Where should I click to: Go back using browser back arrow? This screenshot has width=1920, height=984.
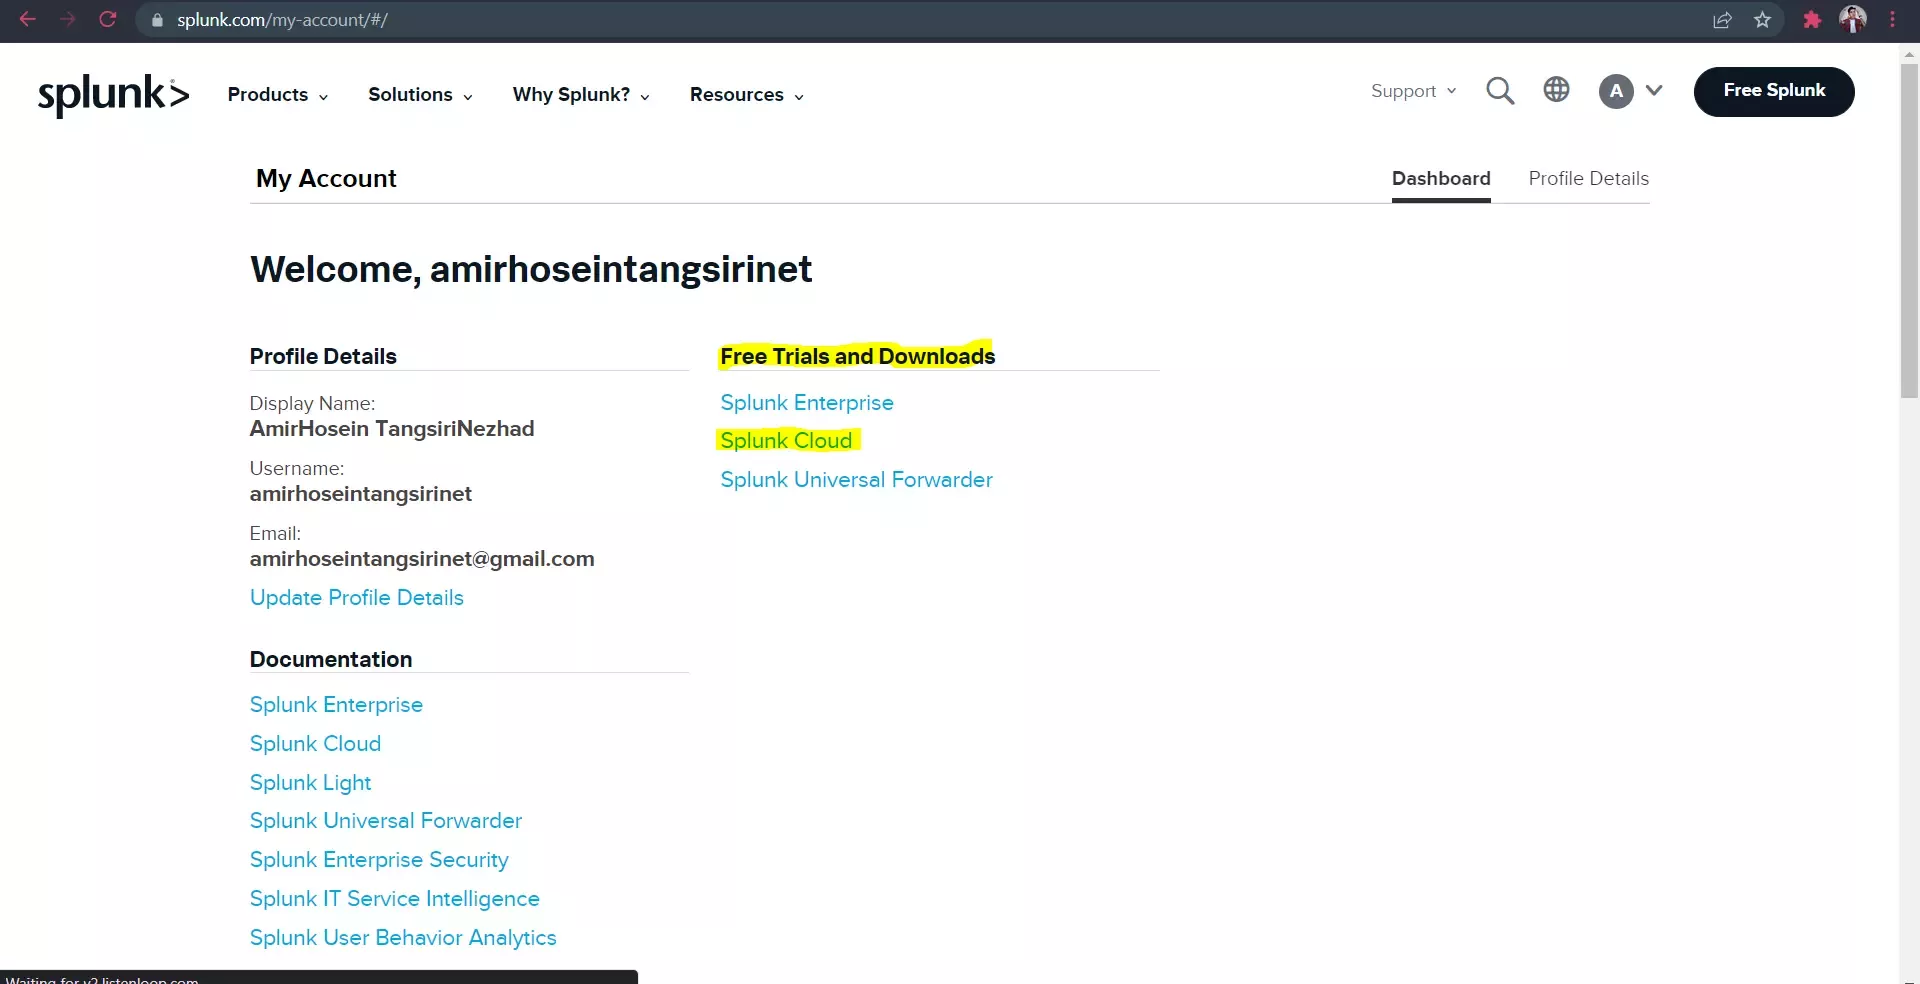tap(28, 19)
